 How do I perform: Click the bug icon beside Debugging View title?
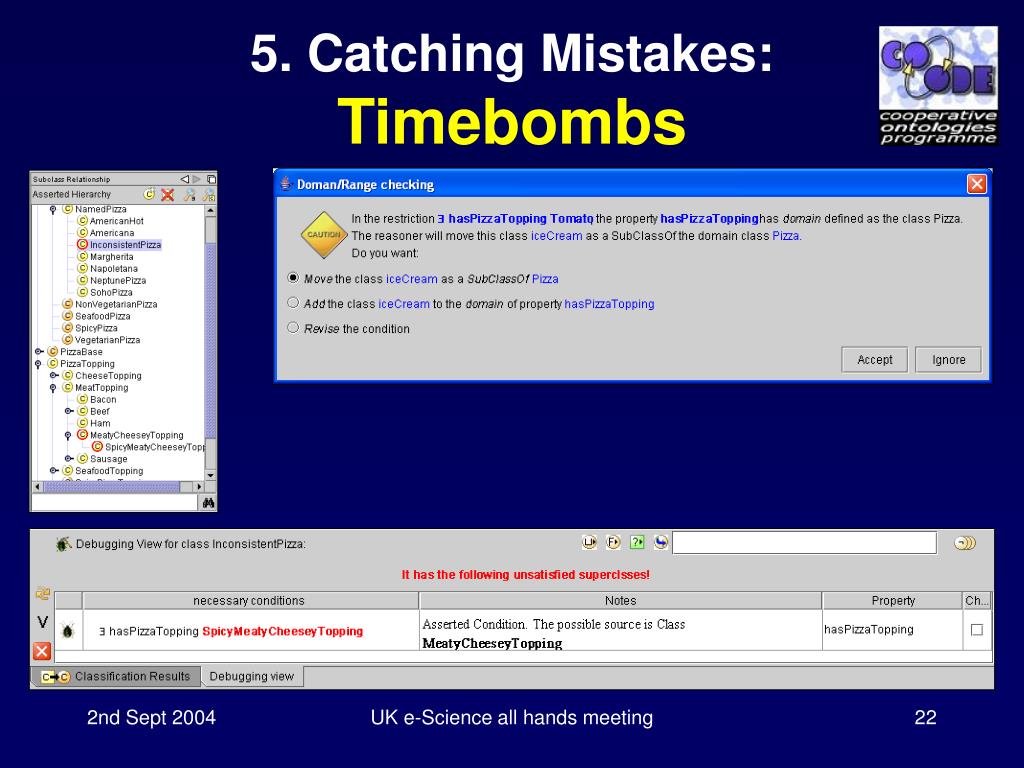point(63,543)
